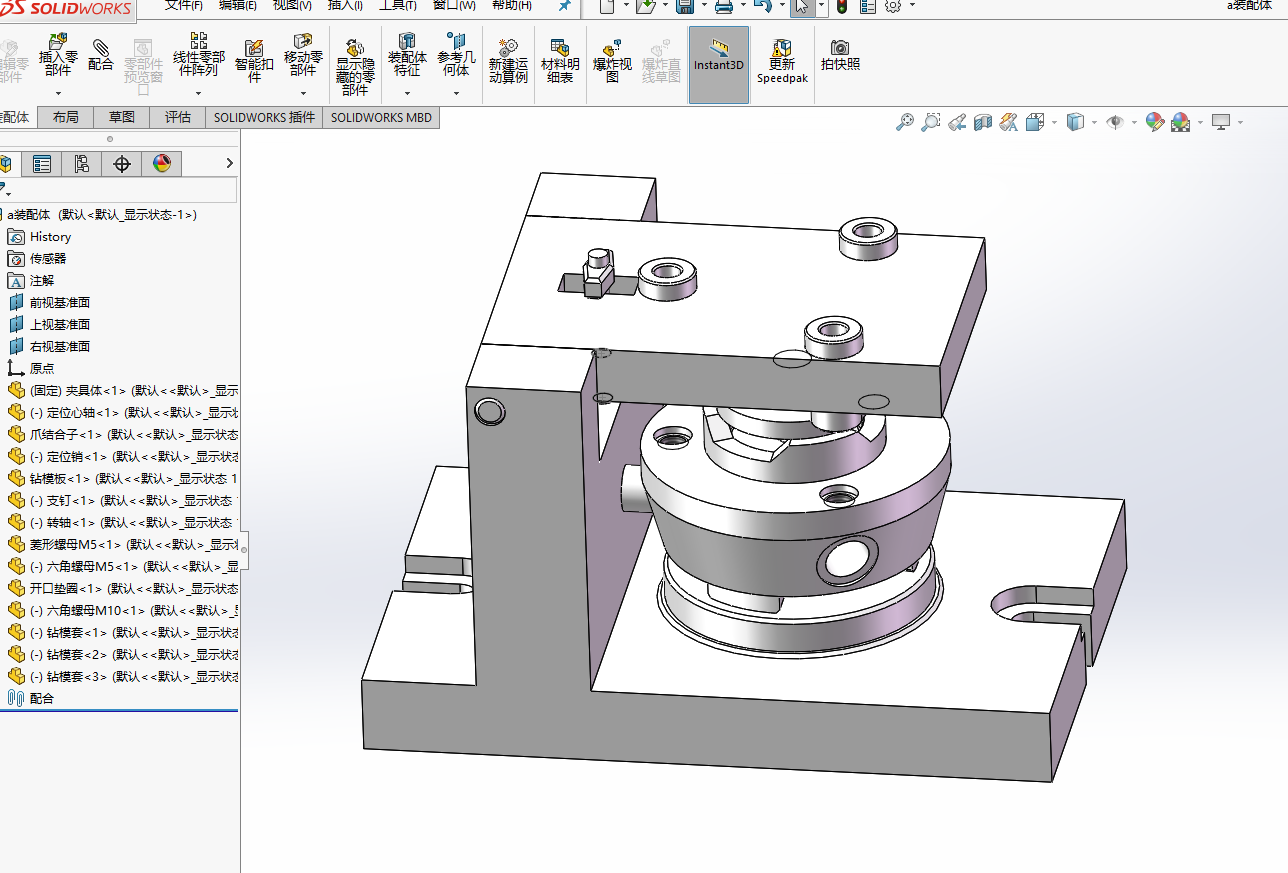Viewport: 1288px width, 873px height.
Task: Click the 爆炸视图 (Exploded View) tool
Action: coord(612,61)
